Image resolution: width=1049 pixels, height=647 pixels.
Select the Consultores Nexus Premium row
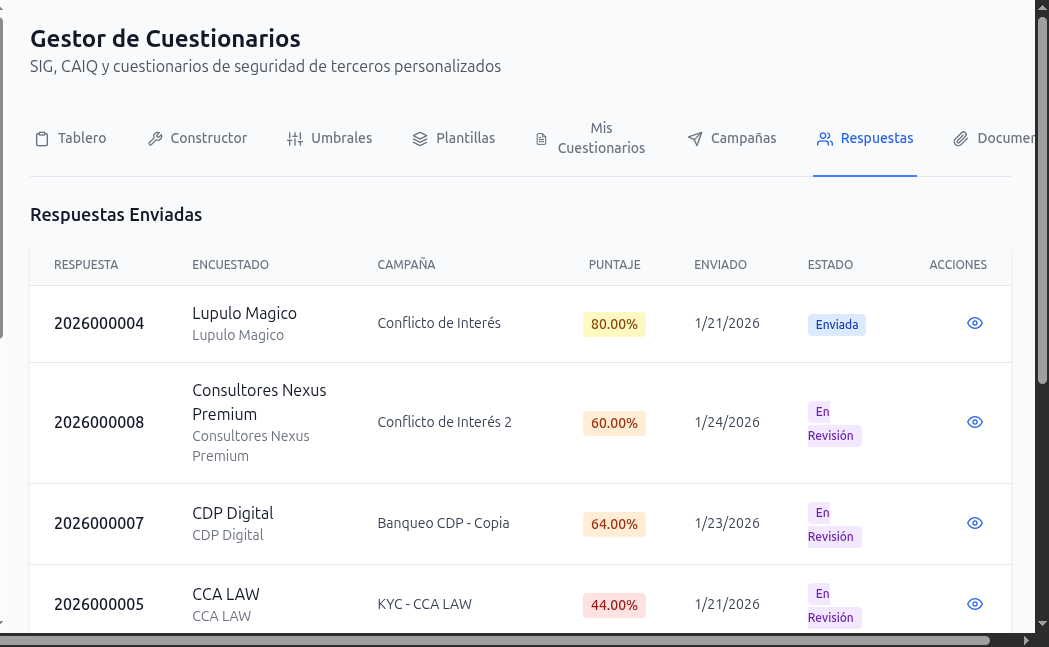click(400, 422)
